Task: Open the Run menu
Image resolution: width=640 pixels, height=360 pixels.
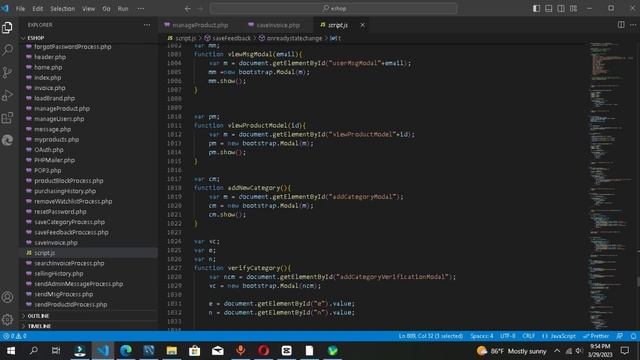Action: [x=123, y=9]
